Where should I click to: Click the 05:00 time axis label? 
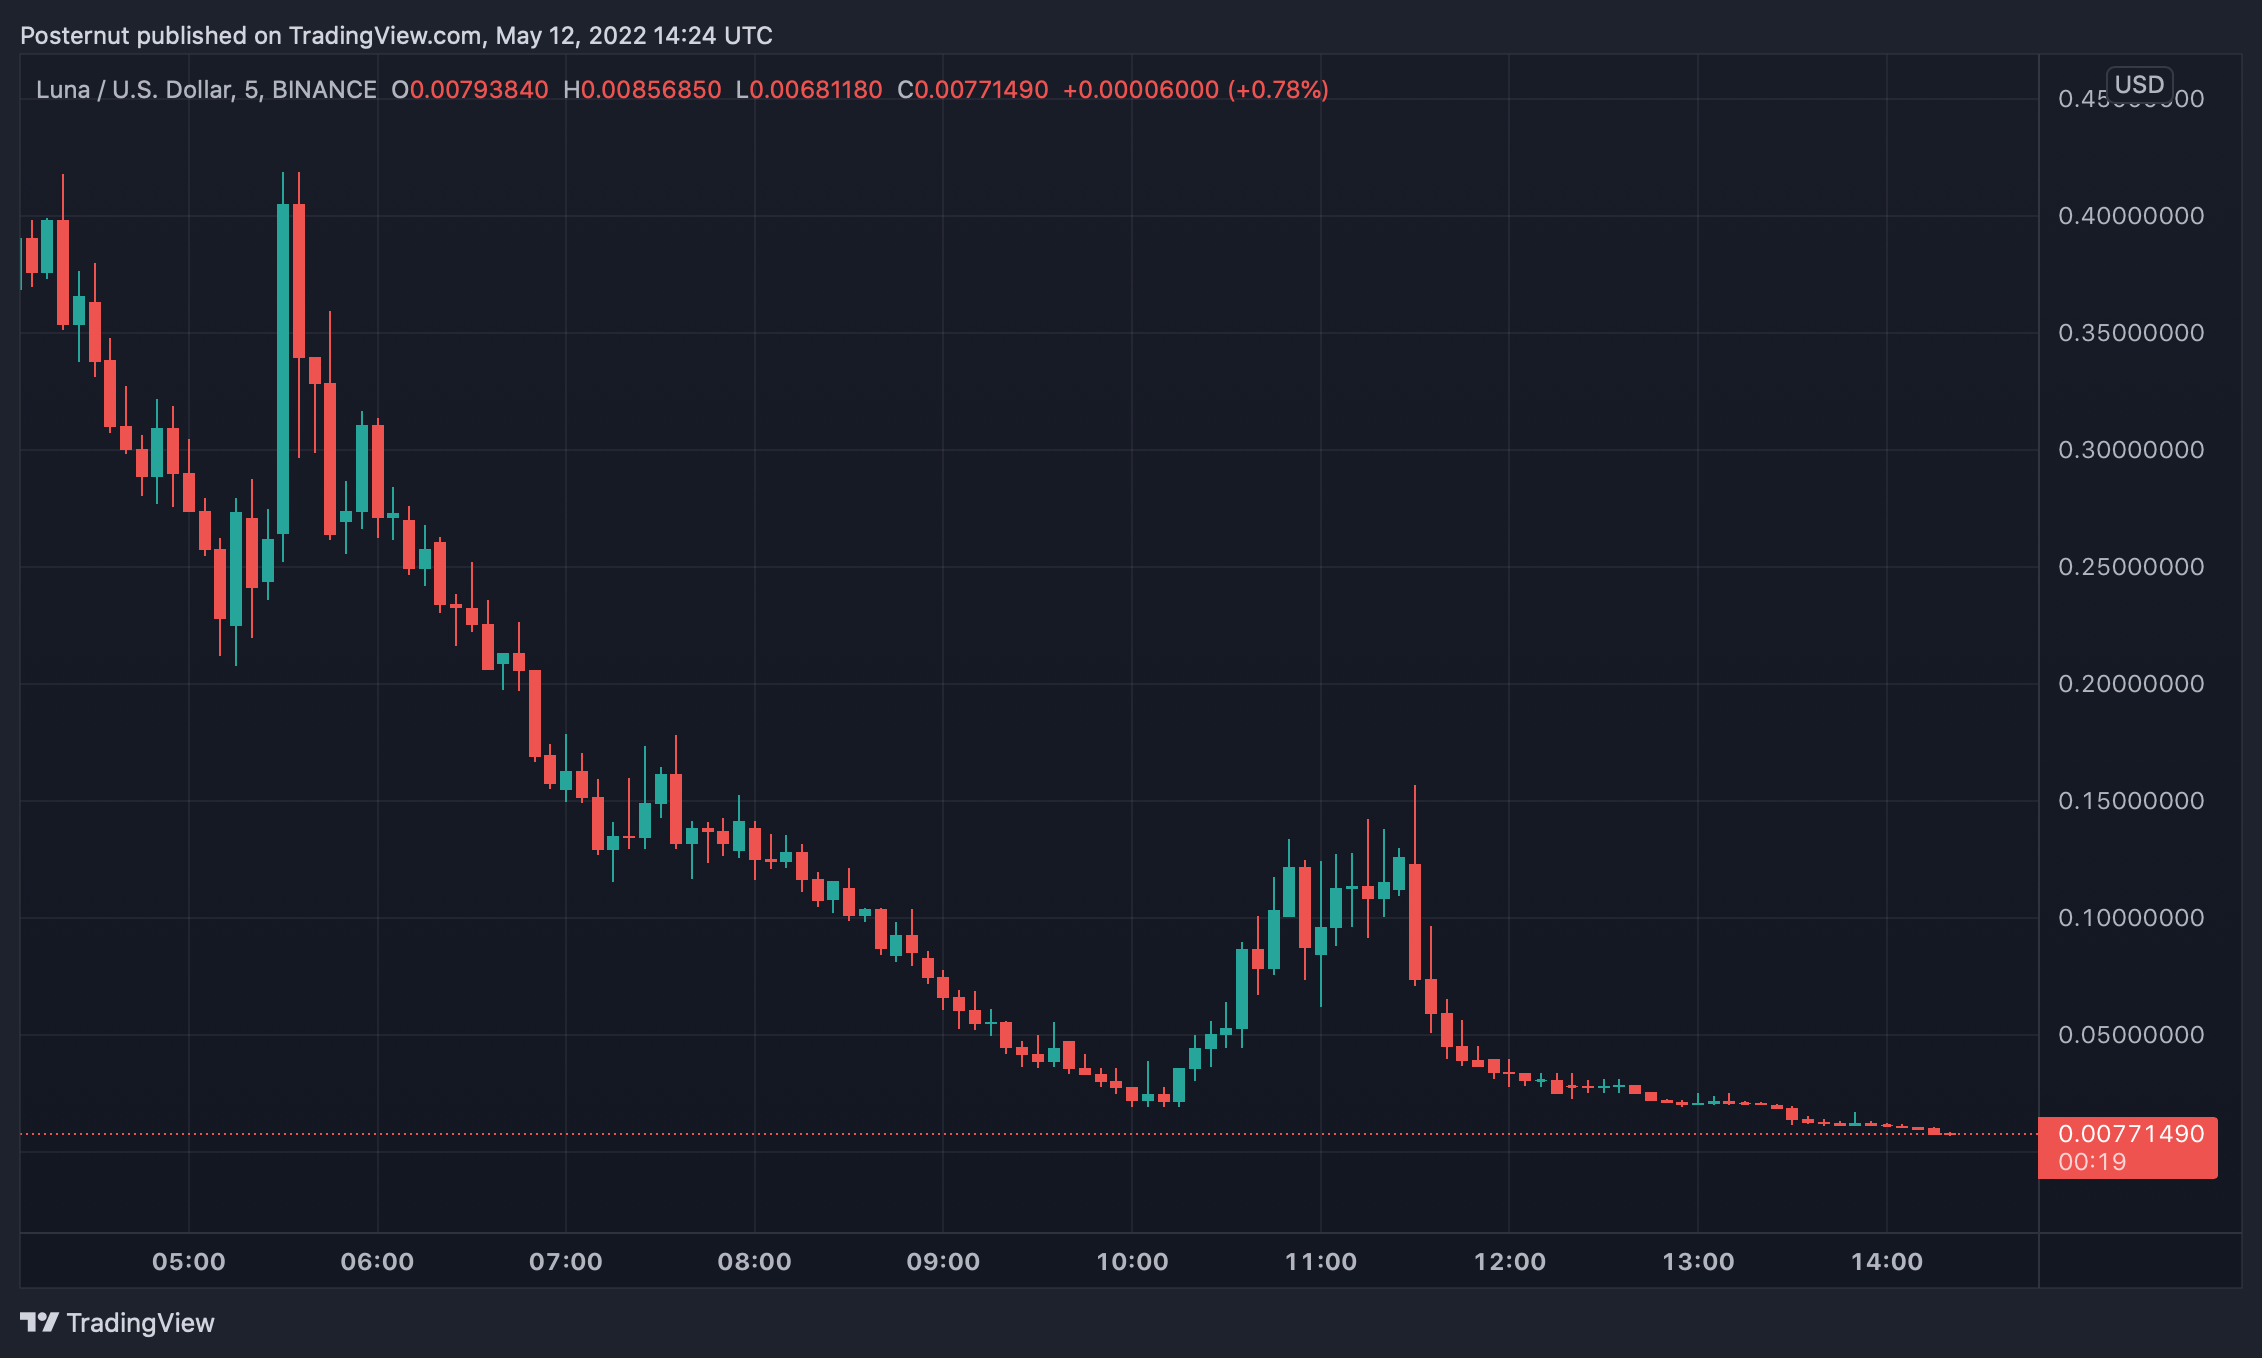[189, 1261]
